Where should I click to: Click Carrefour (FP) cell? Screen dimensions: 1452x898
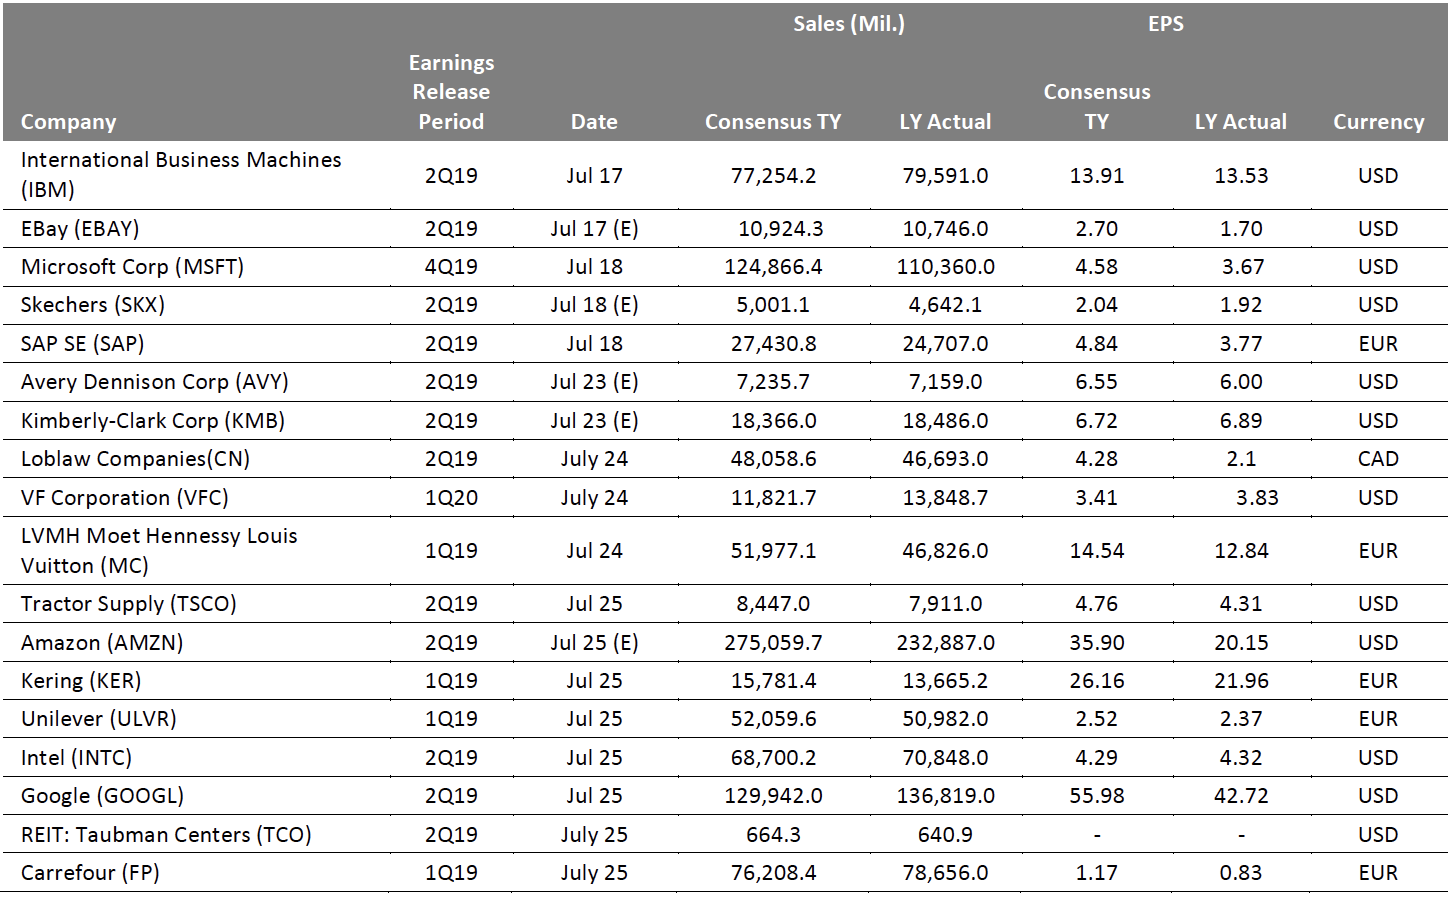coord(90,873)
